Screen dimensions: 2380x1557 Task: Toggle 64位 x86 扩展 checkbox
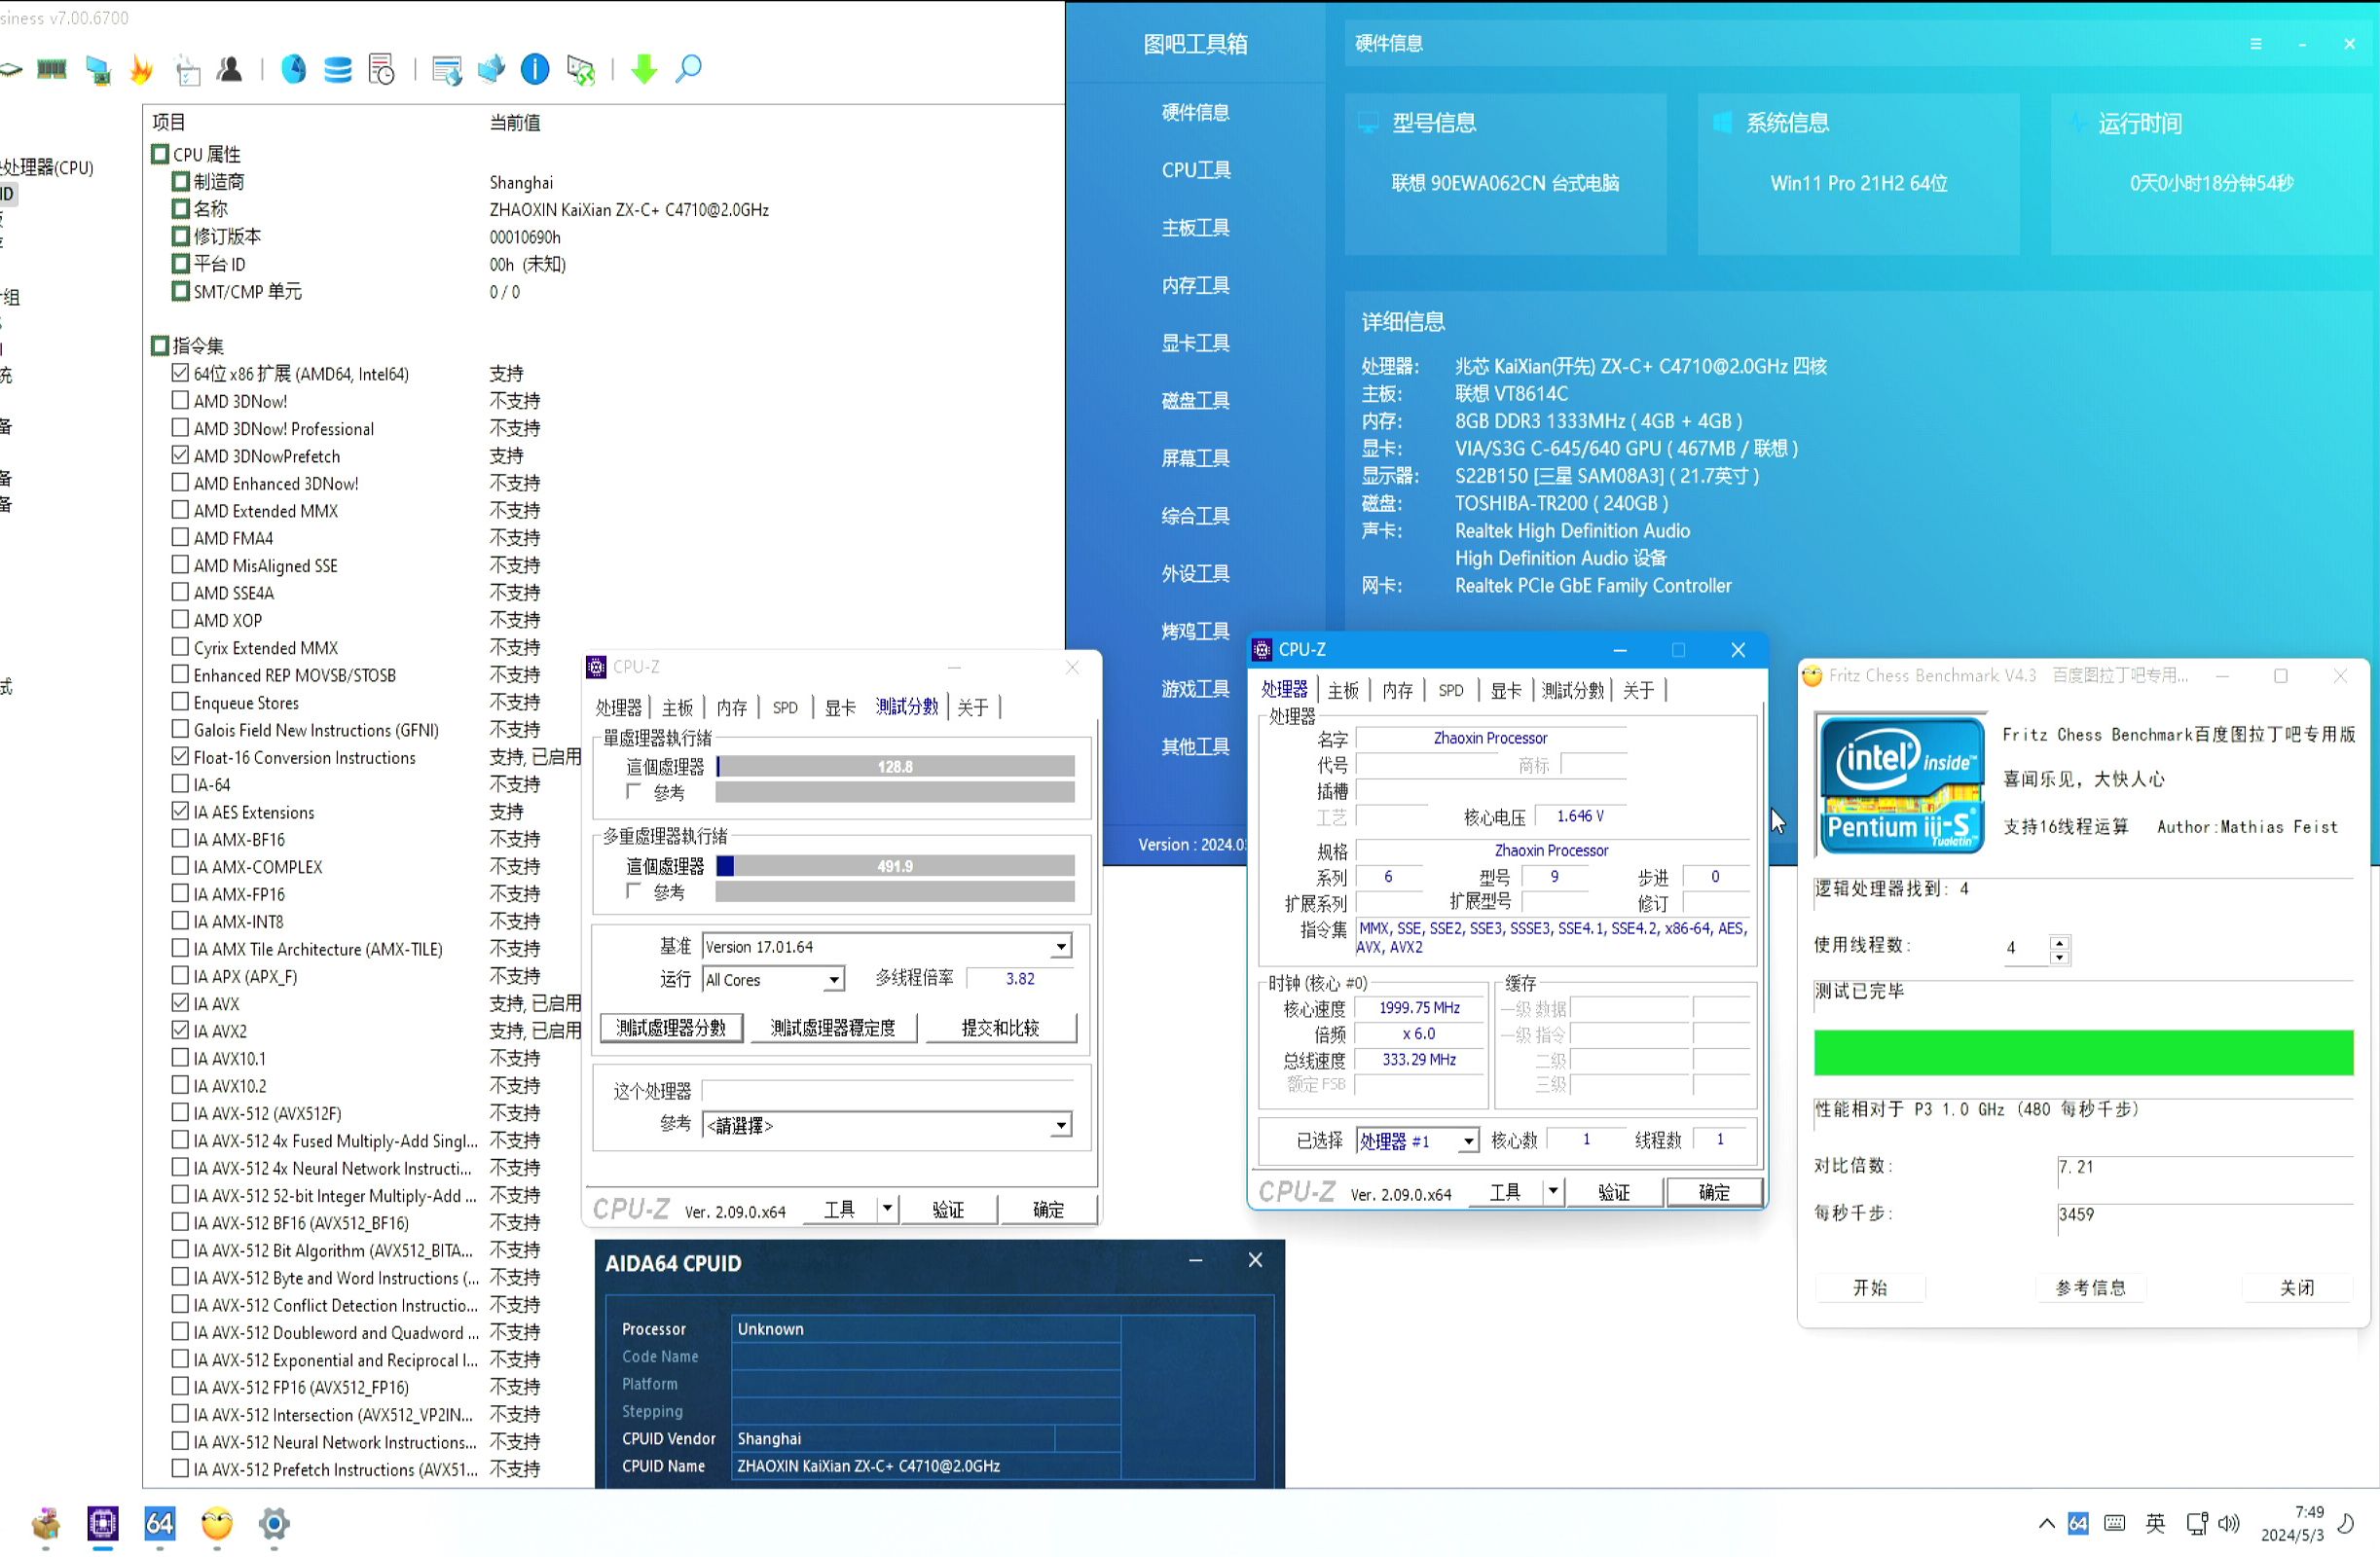pyautogui.click(x=180, y=373)
